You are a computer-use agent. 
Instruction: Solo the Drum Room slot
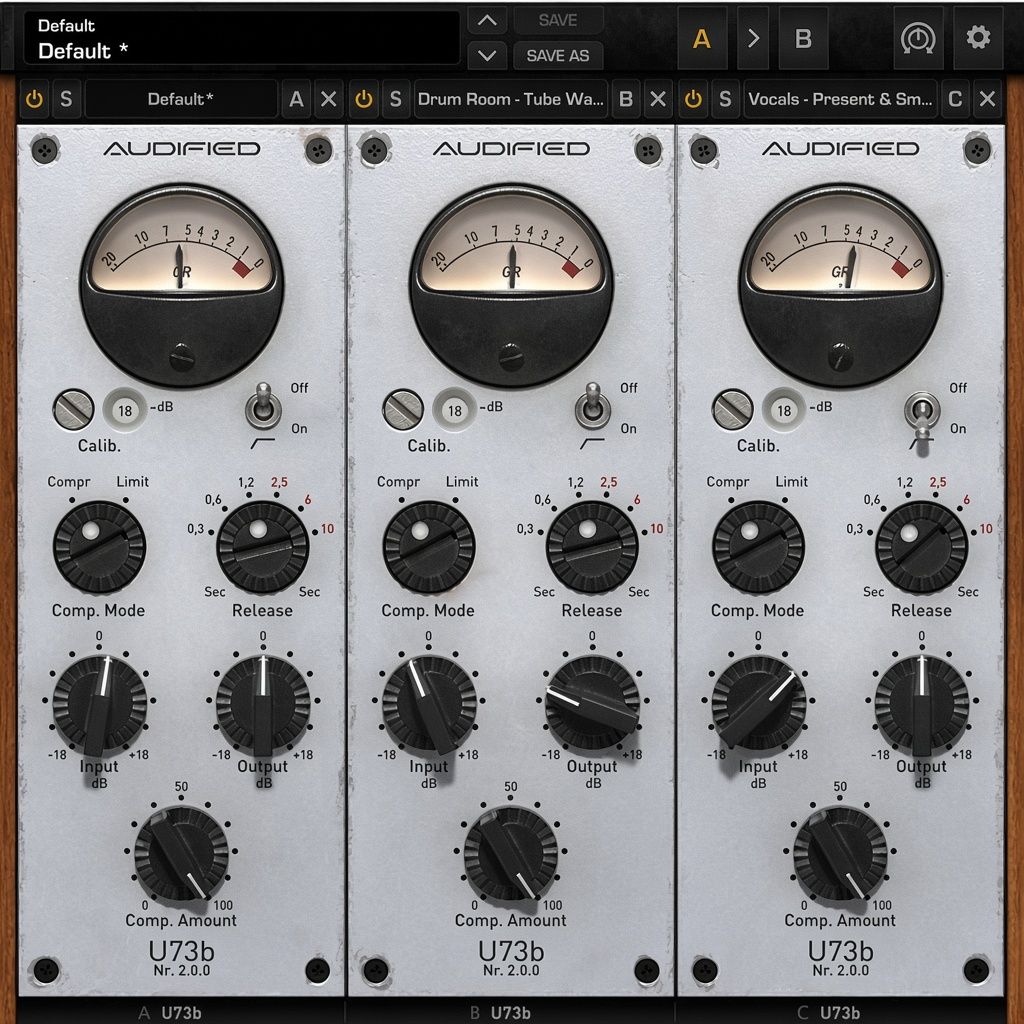pos(396,99)
